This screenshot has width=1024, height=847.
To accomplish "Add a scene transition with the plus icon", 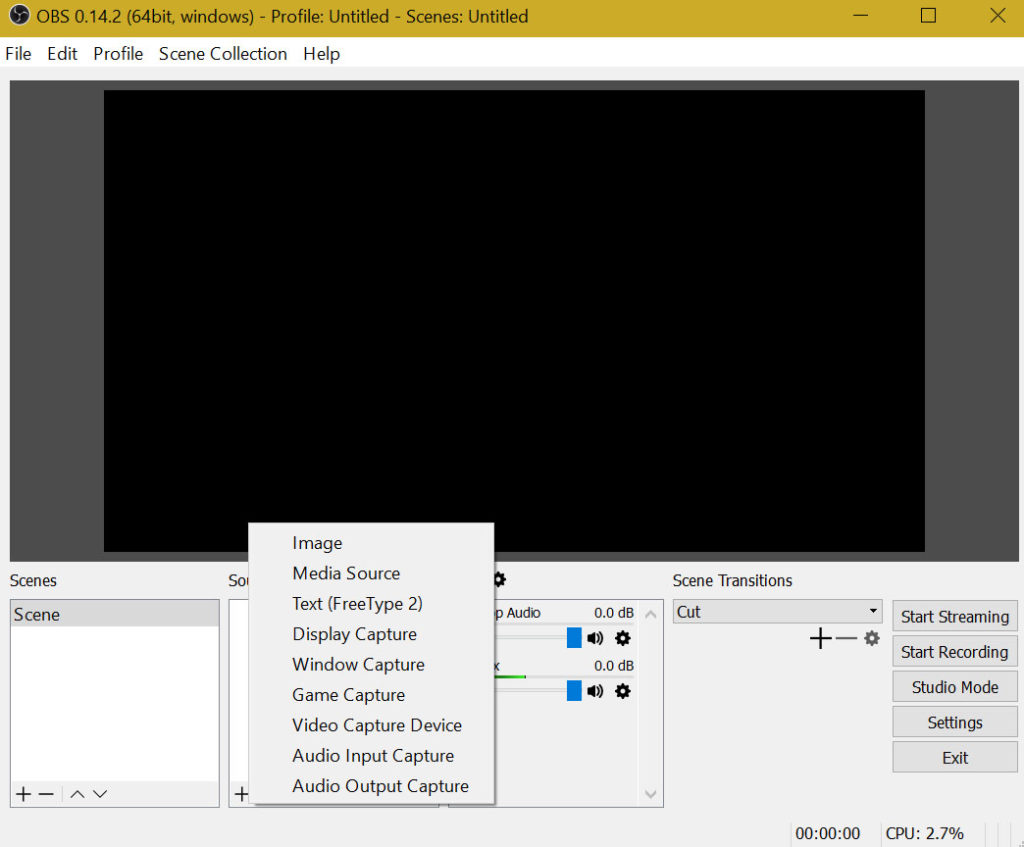I will tap(820, 638).
